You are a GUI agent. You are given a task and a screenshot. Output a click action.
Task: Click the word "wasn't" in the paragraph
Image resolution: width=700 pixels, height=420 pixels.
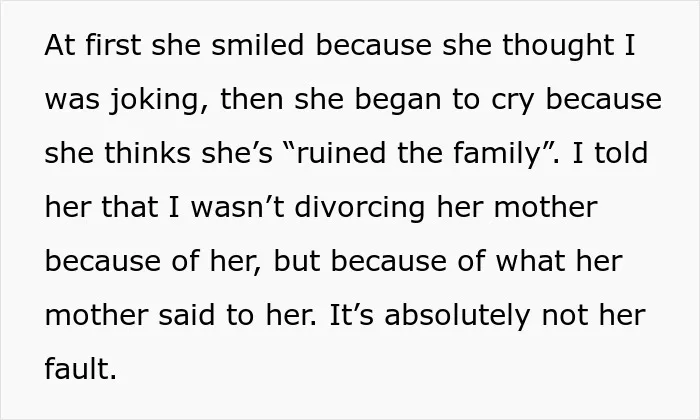(x=238, y=207)
